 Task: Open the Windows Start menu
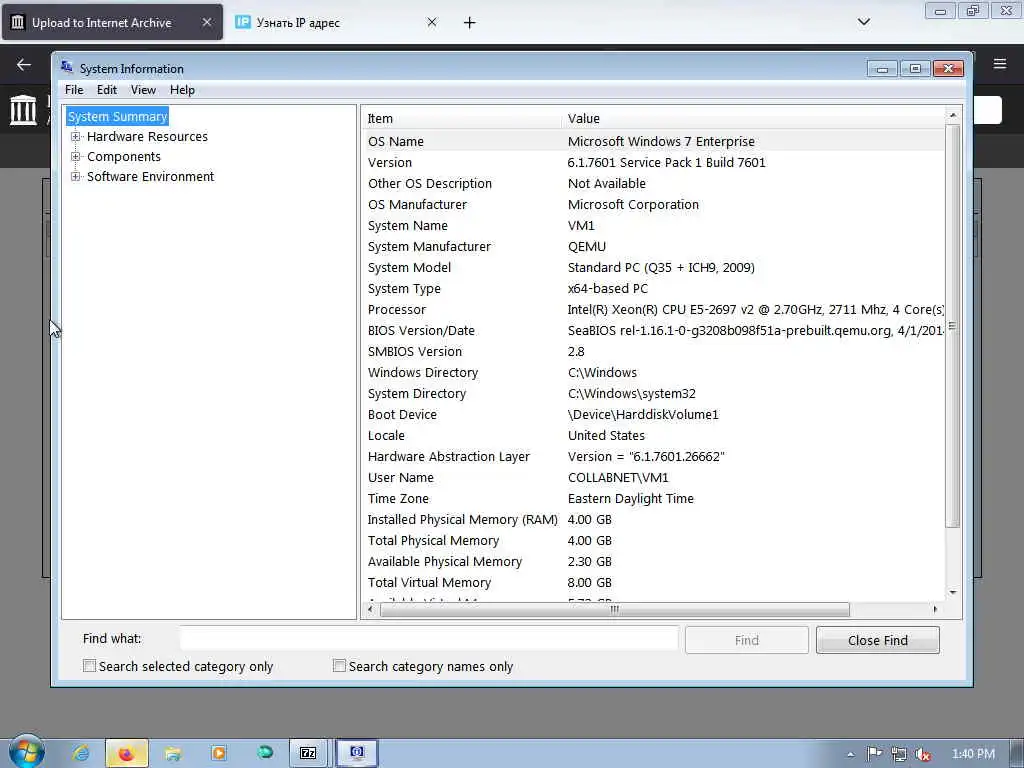[26, 752]
